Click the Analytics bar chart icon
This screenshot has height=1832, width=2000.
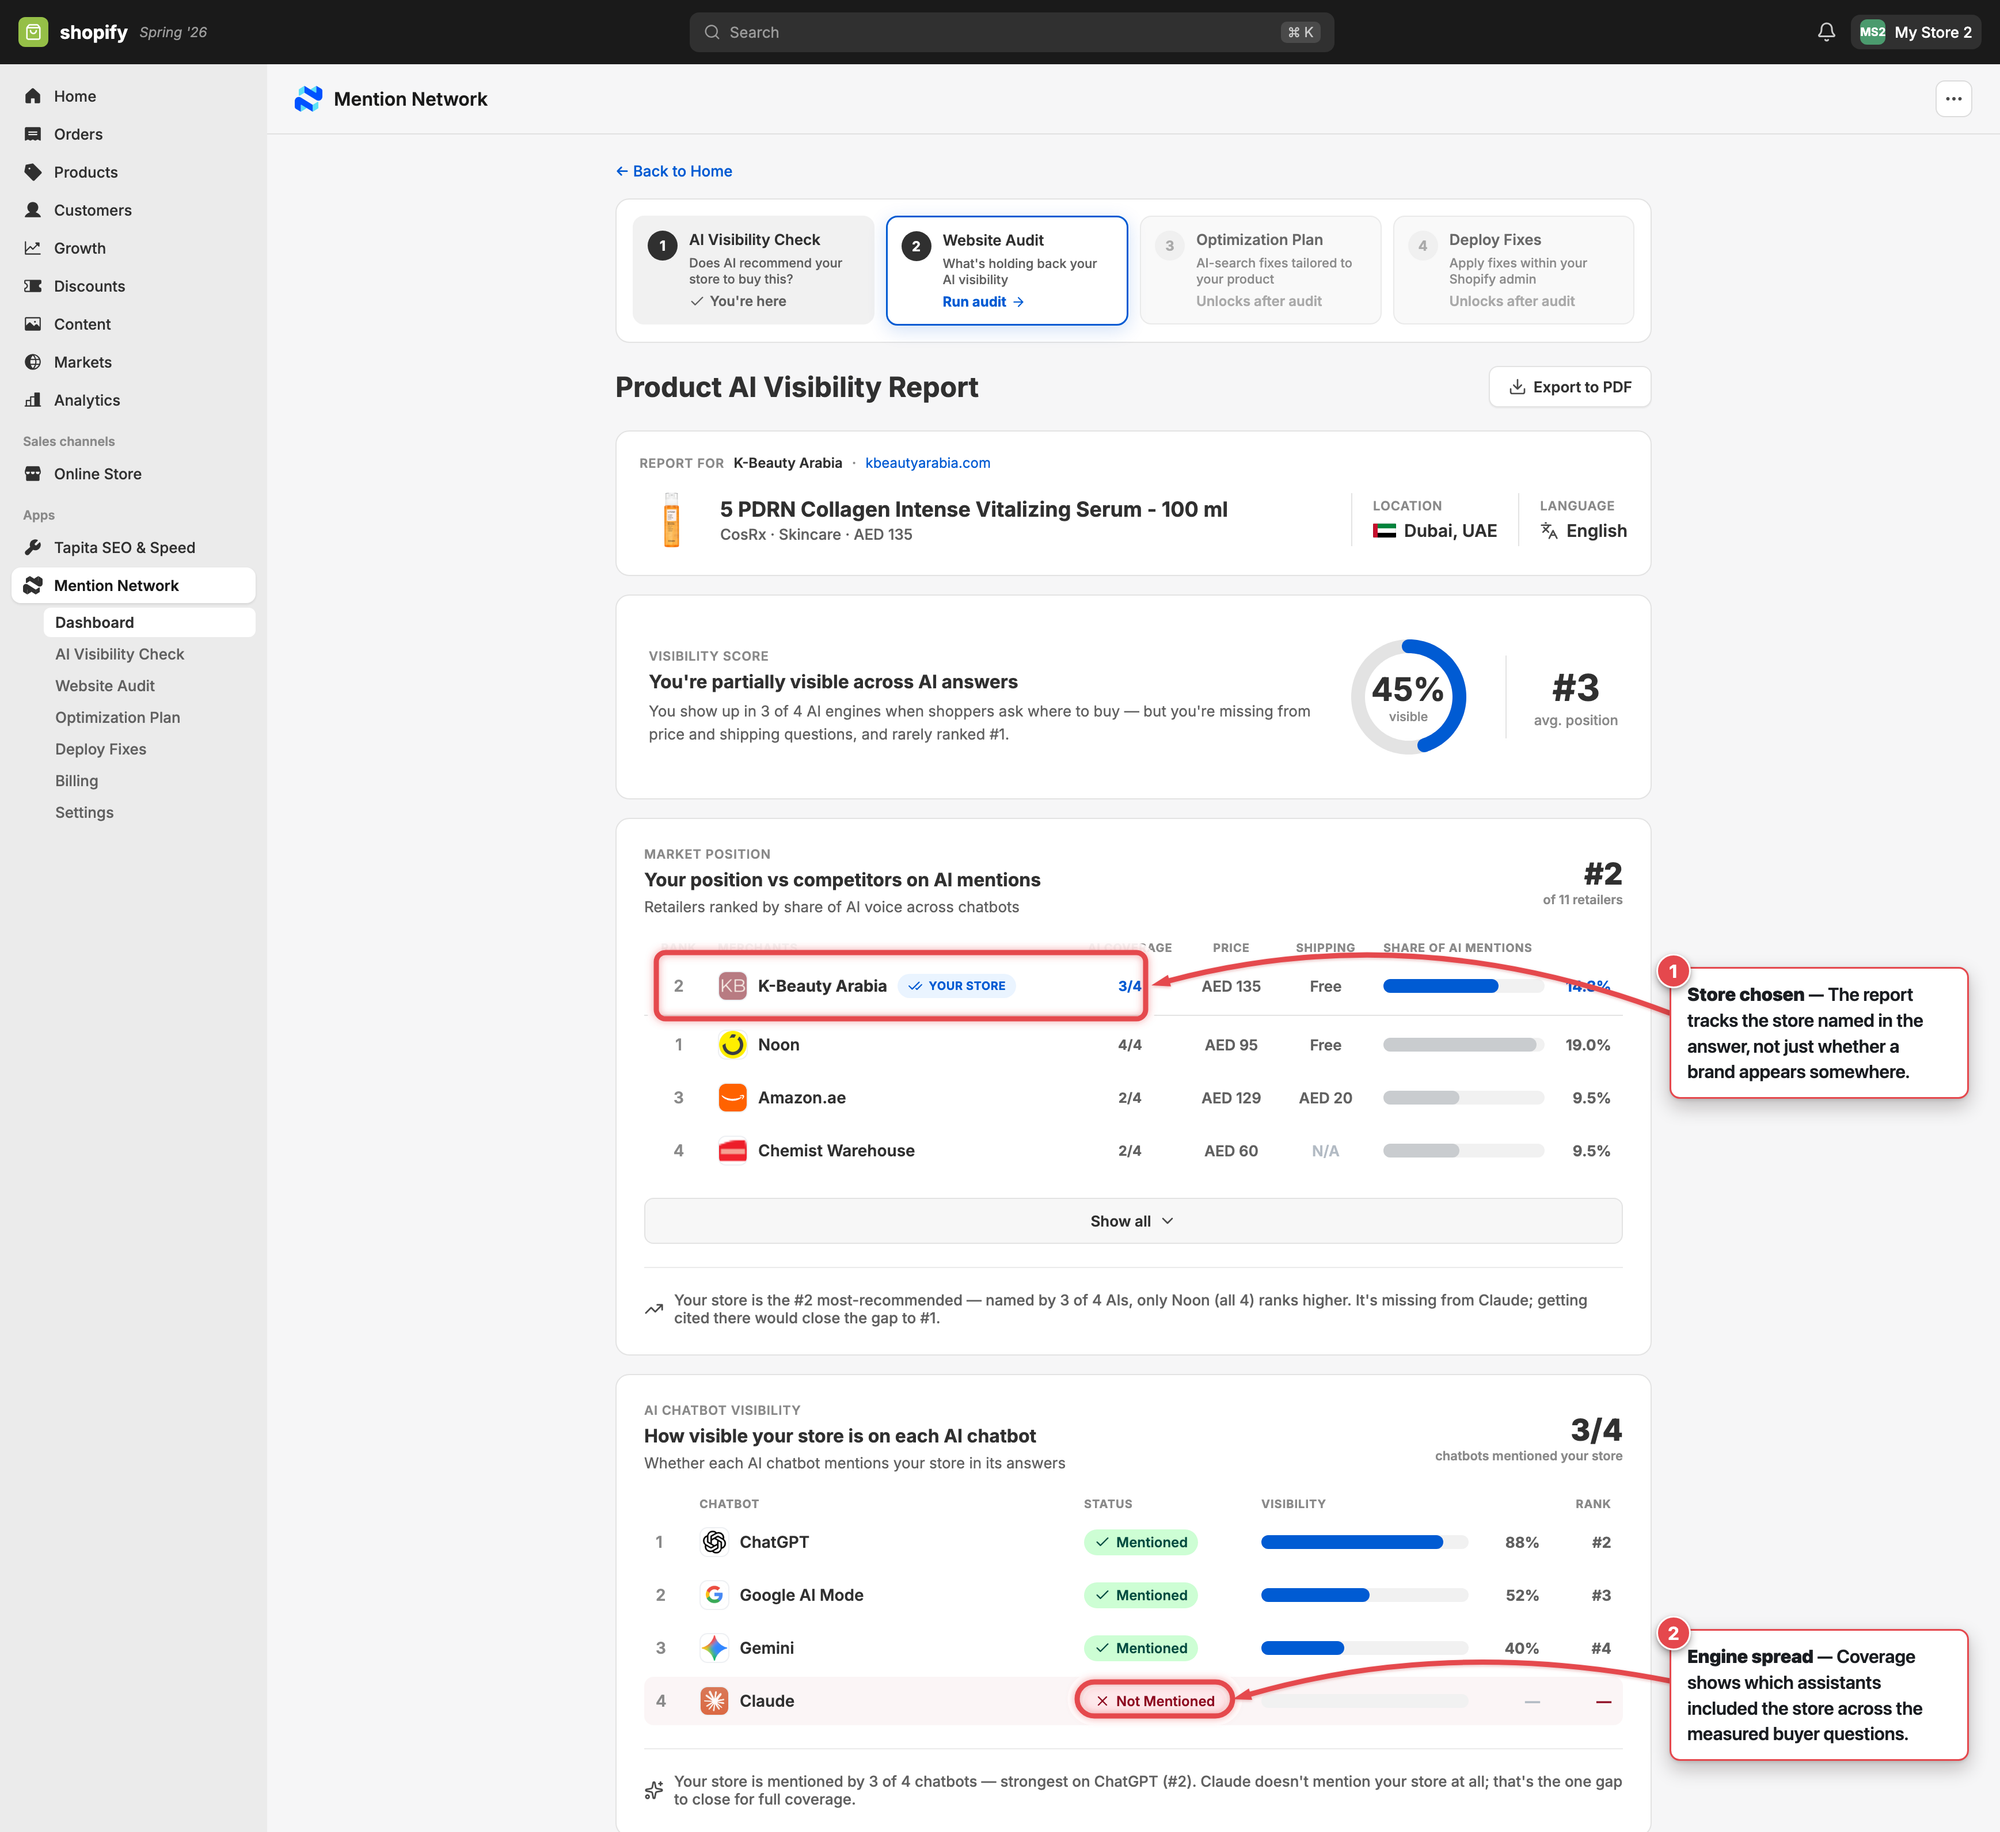(x=33, y=400)
